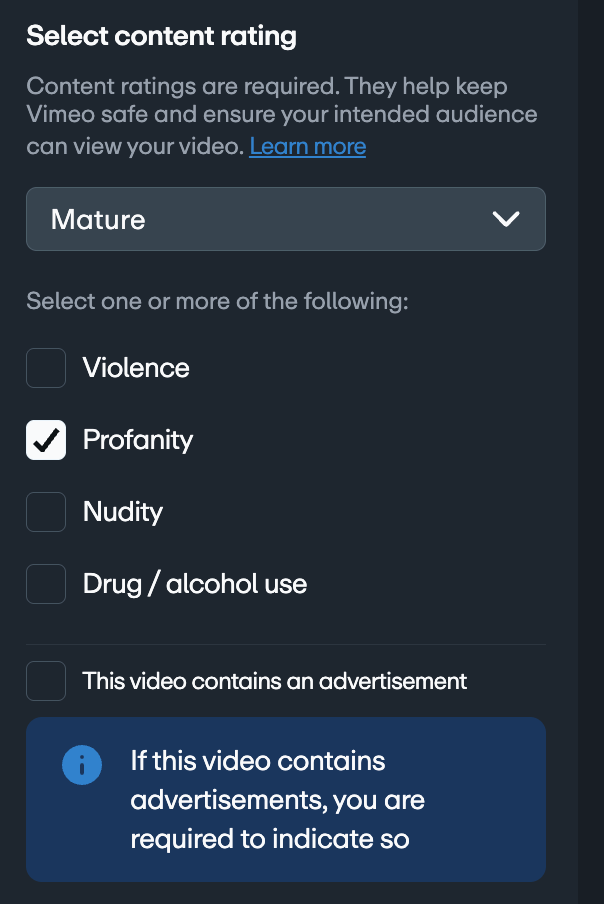
Task: Click the 'This video contains an advertisement' label
Action: coord(275,681)
